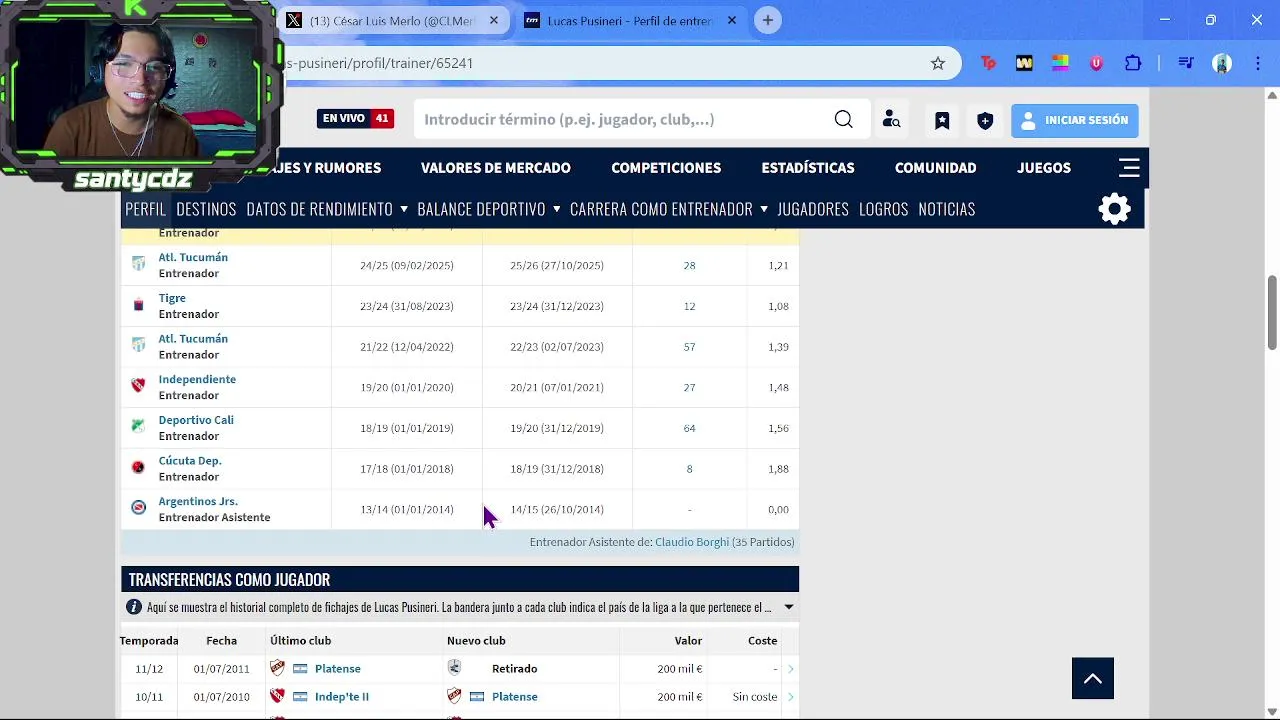Close the Lucas Pusineri tab
This screenshot has width=1280, height=720.
pyautogui.click(x=732, y=20)
